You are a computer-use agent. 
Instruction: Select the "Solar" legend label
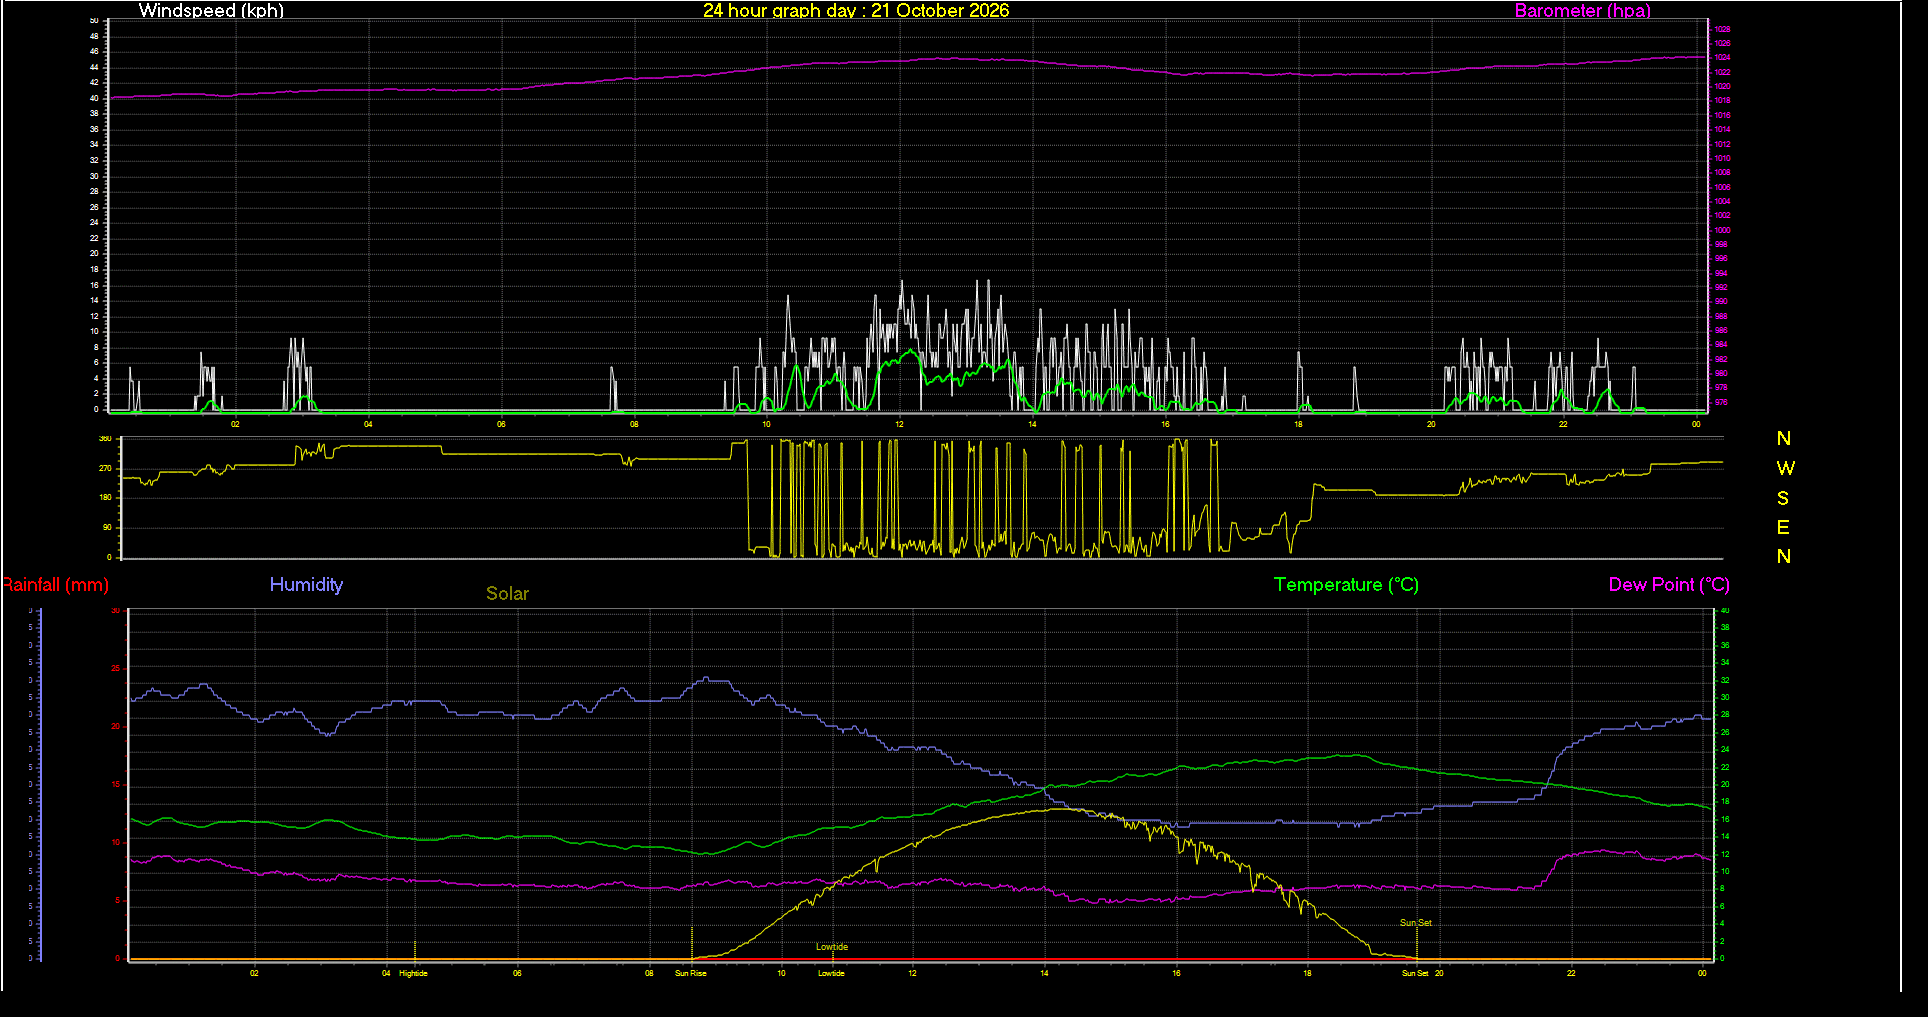(507, 594)
